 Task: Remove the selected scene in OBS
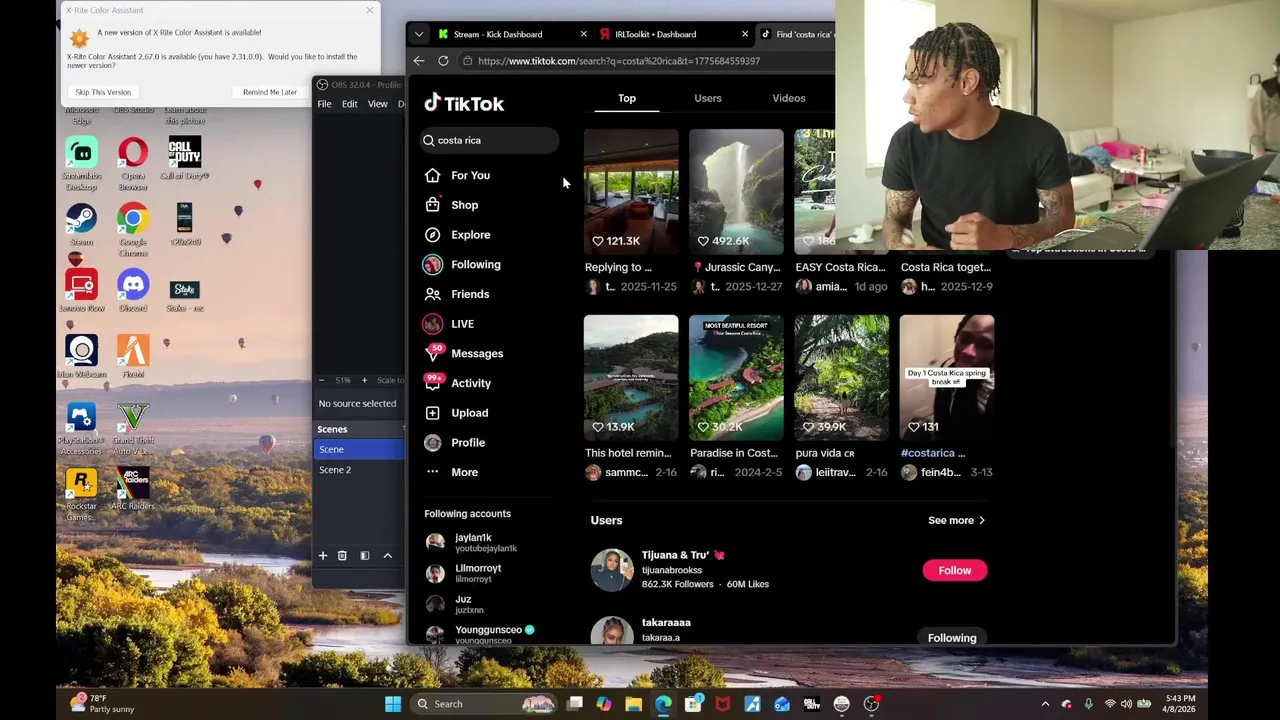click(342, 556)
